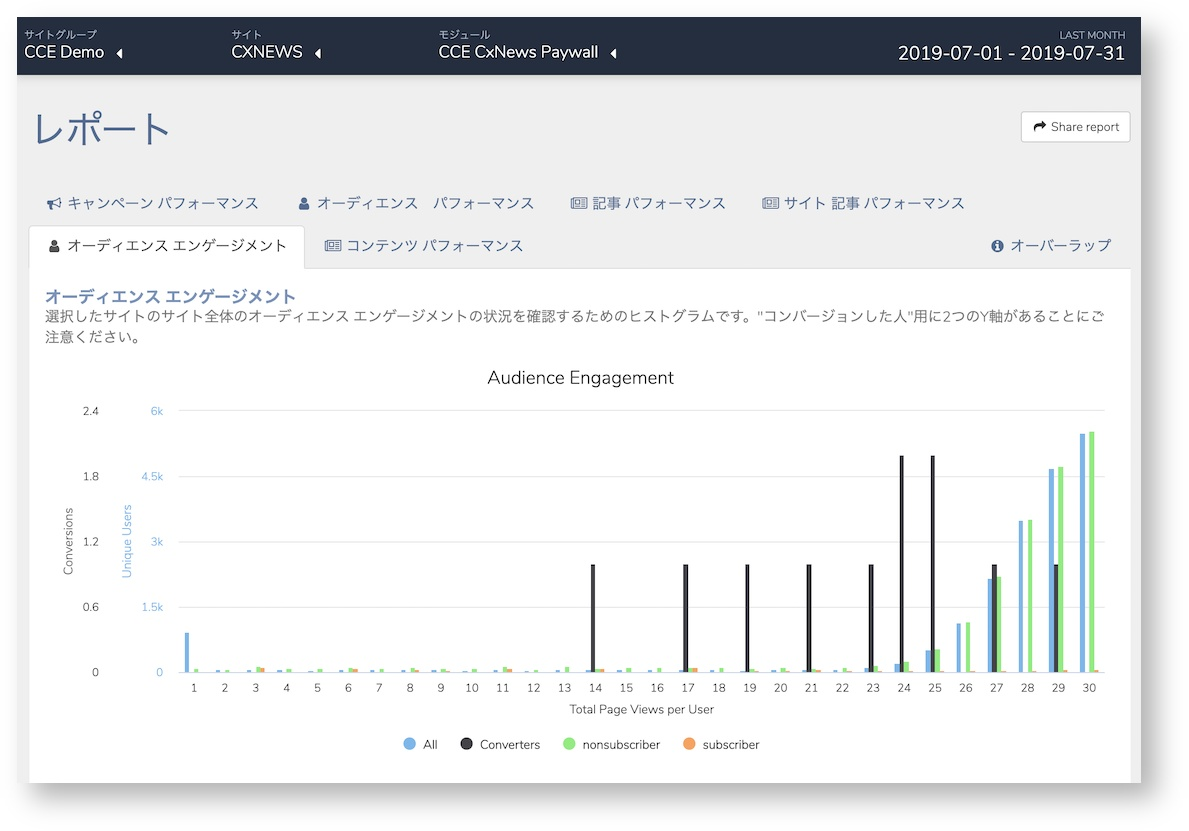Screen dimensions: 1189x831
Task: Toggle the All series in chart legend
Action: pyautogui.click(x=421, y=745)
